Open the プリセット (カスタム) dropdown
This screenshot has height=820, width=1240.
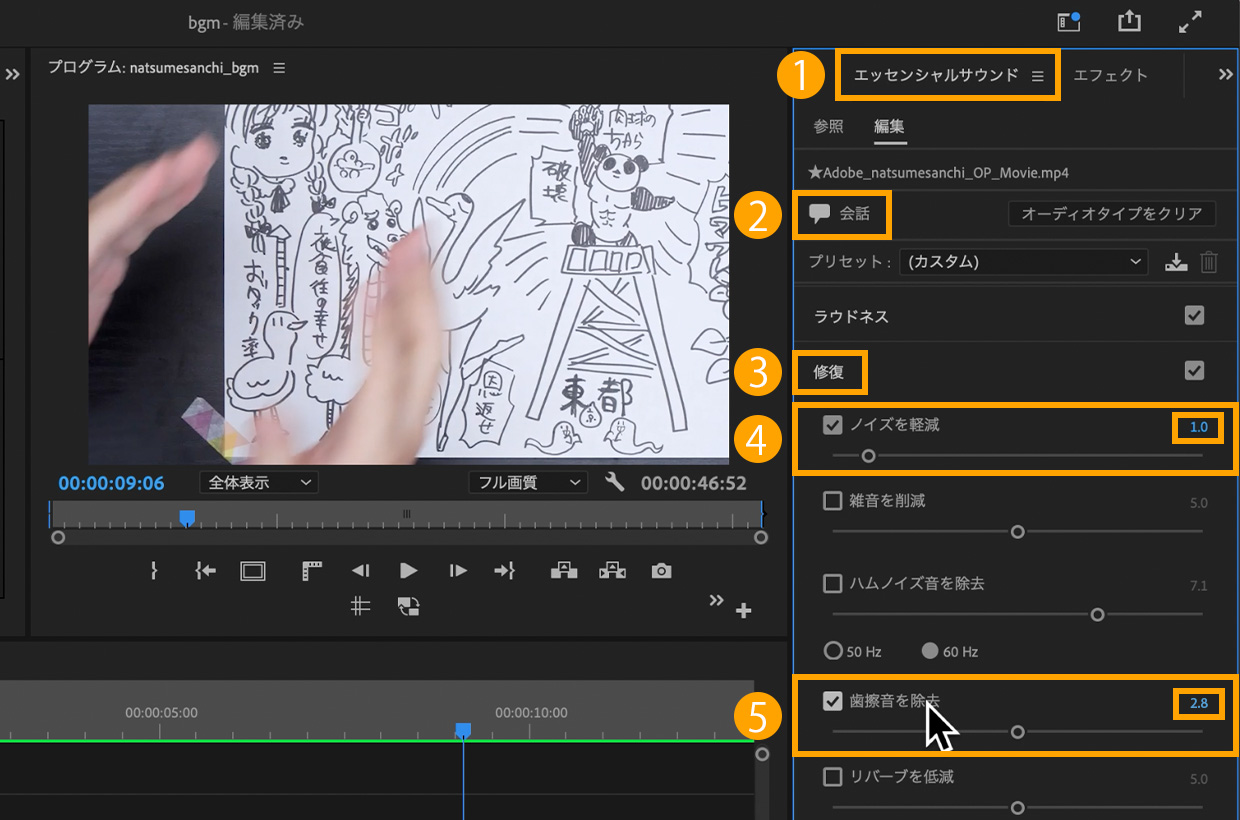point(1023,262)
